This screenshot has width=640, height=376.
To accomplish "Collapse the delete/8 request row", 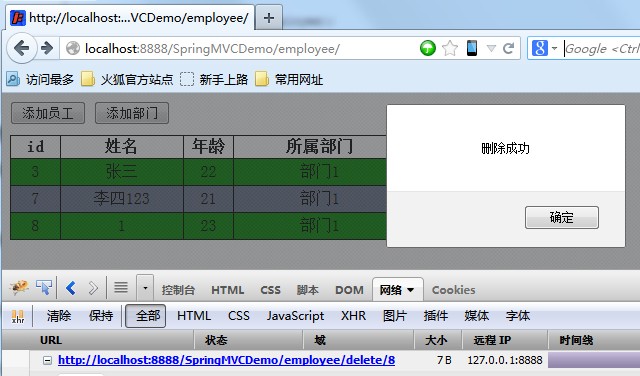I will (48, 360).
